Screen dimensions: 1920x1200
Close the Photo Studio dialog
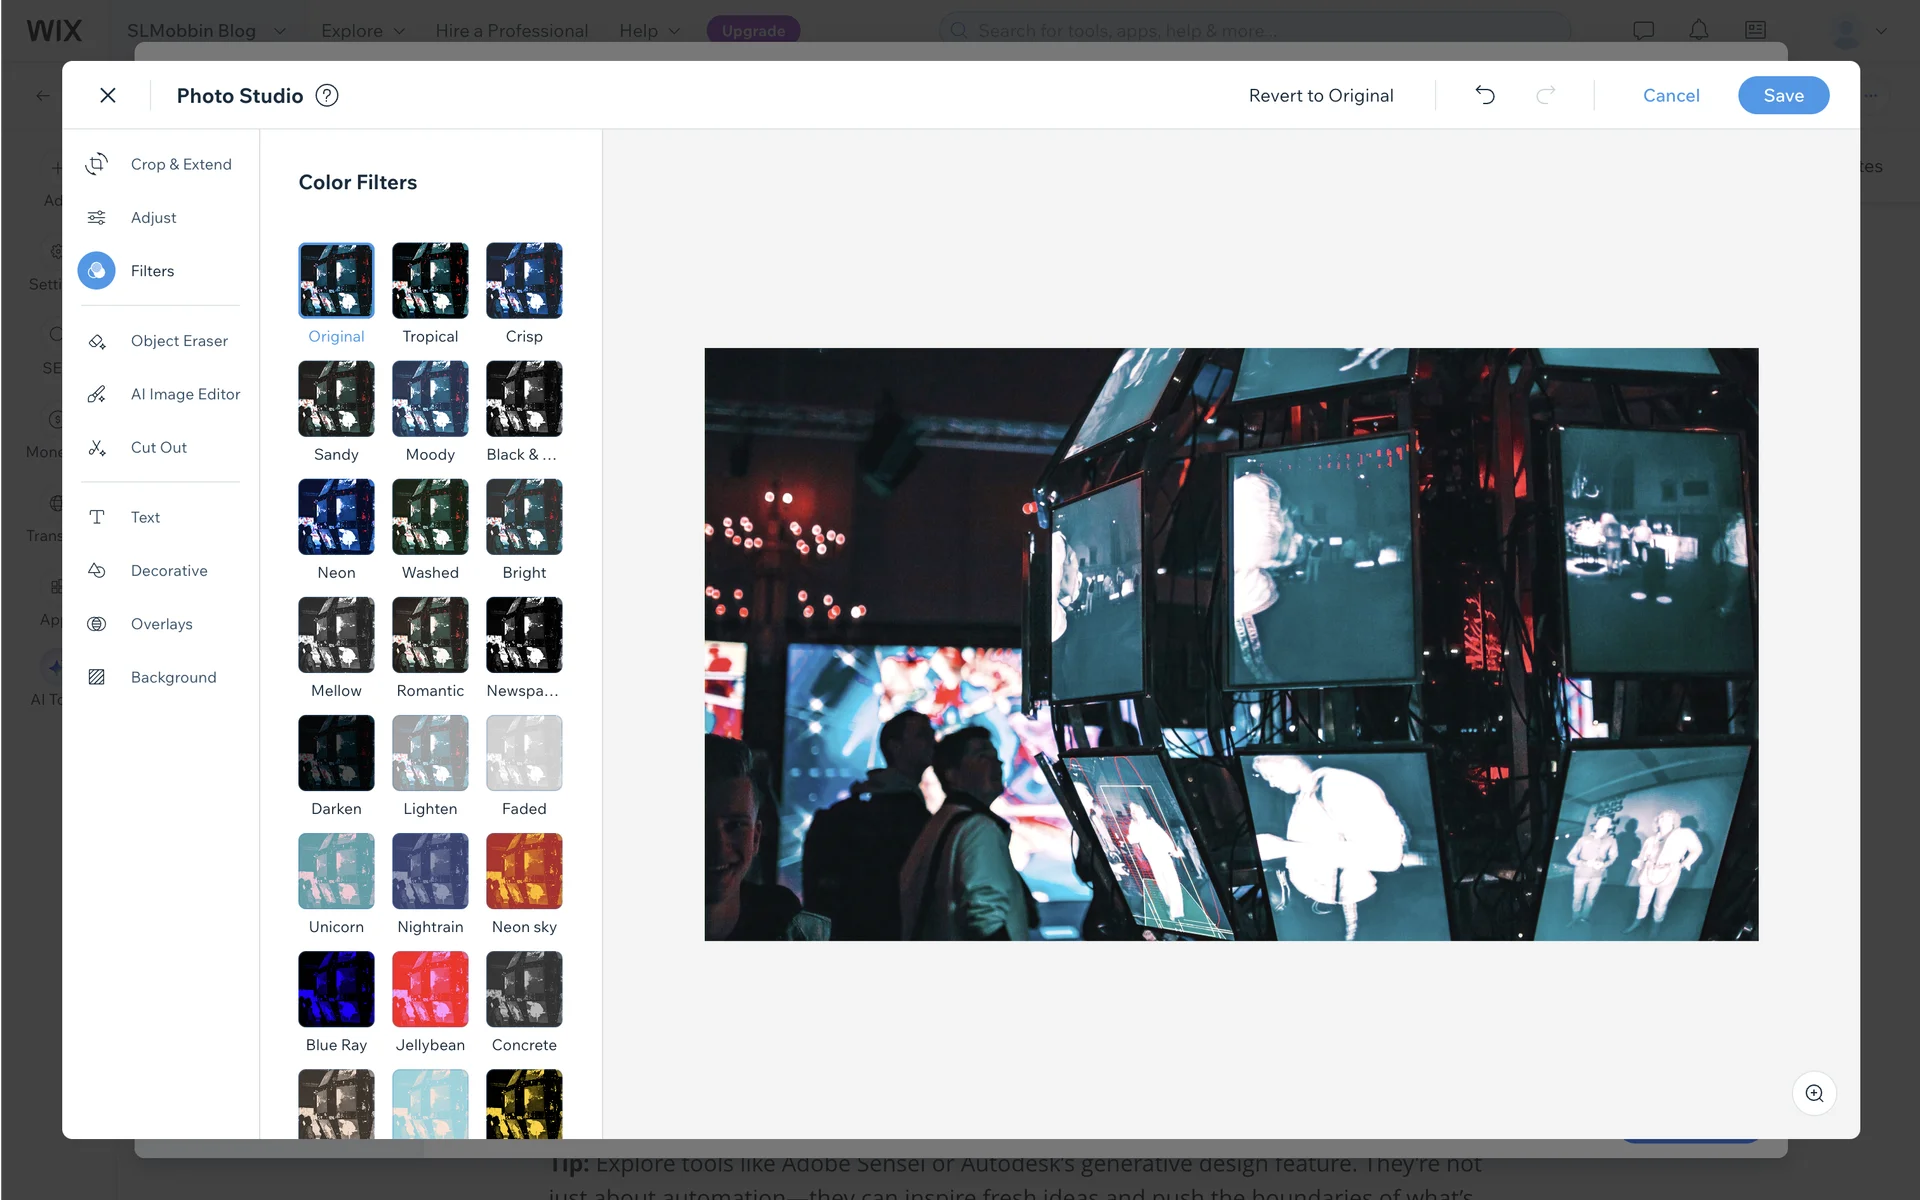[x=108, y=95]
